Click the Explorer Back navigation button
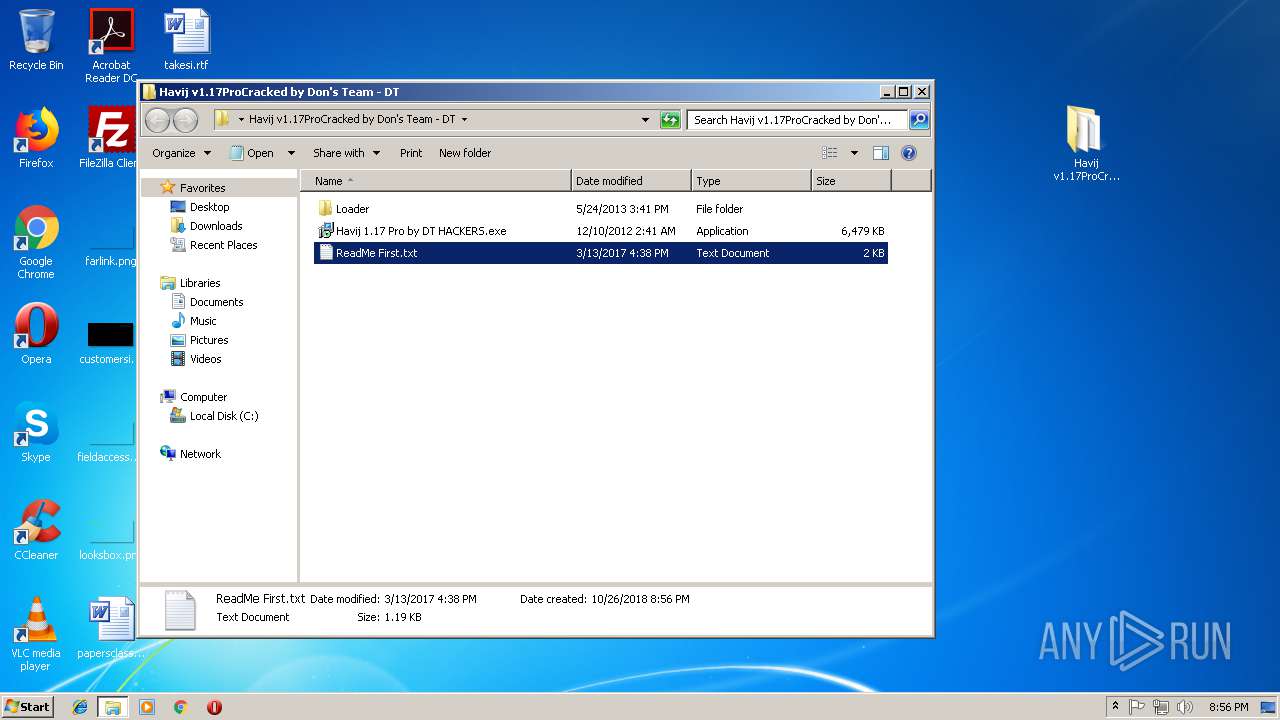Viewport: 1280px width, 720px height. tap(157, 120)
